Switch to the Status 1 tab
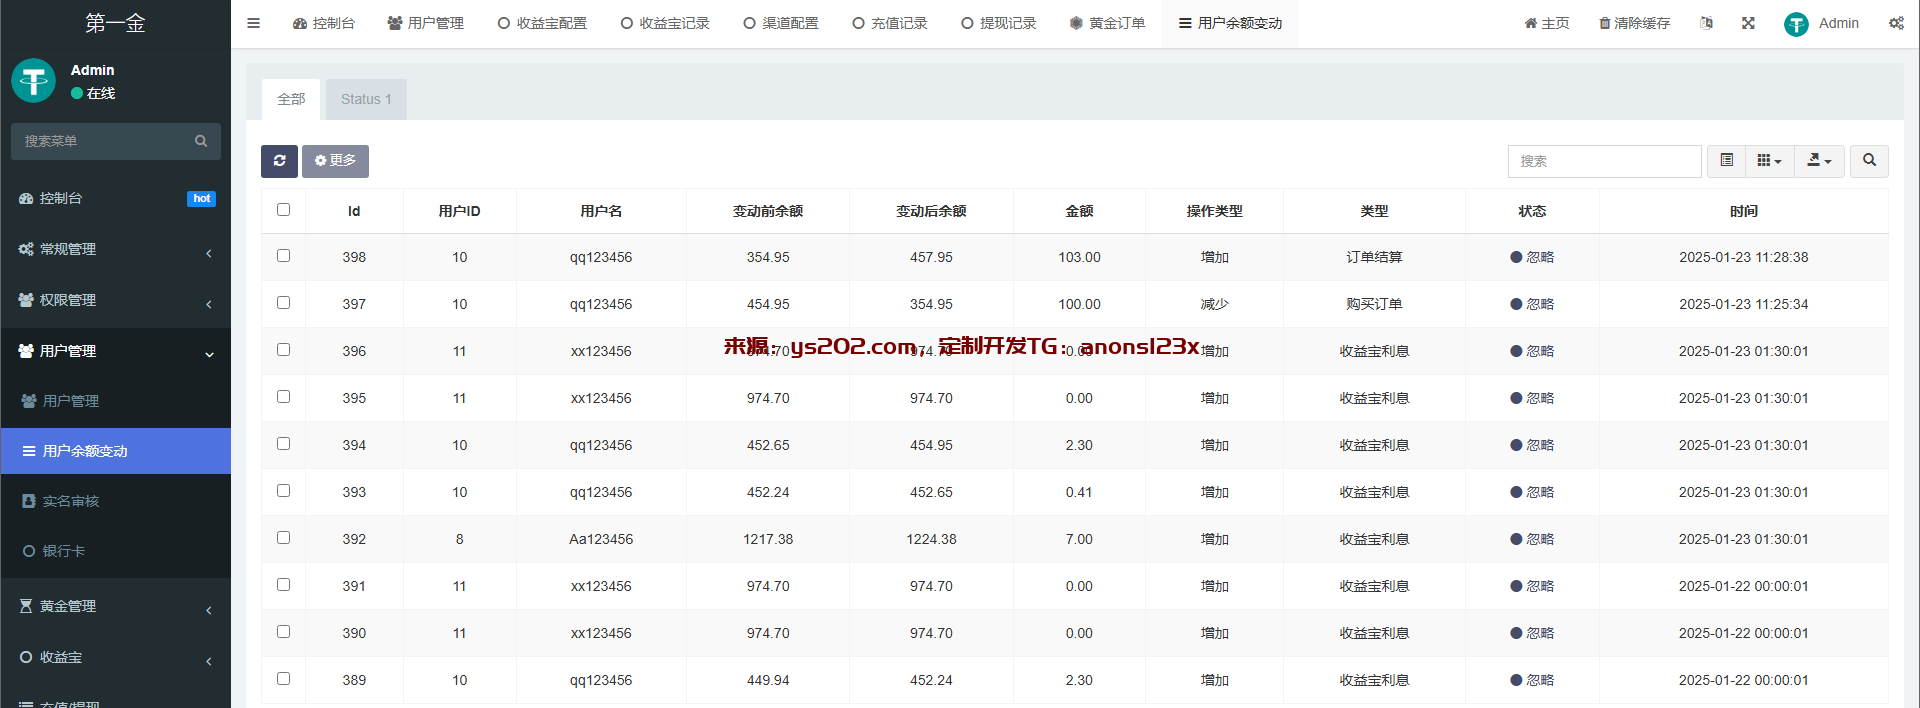This screenshot has height=708, width=1920. tap(366, 99)
